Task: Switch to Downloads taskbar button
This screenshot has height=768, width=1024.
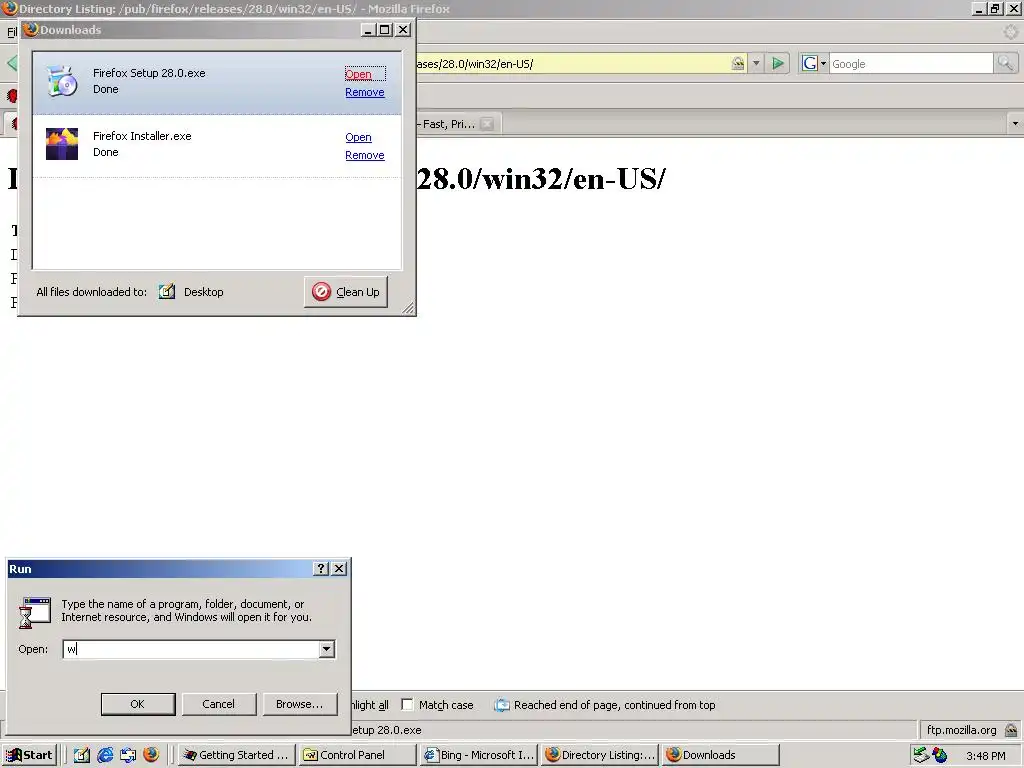Action: tap(720, 755)
